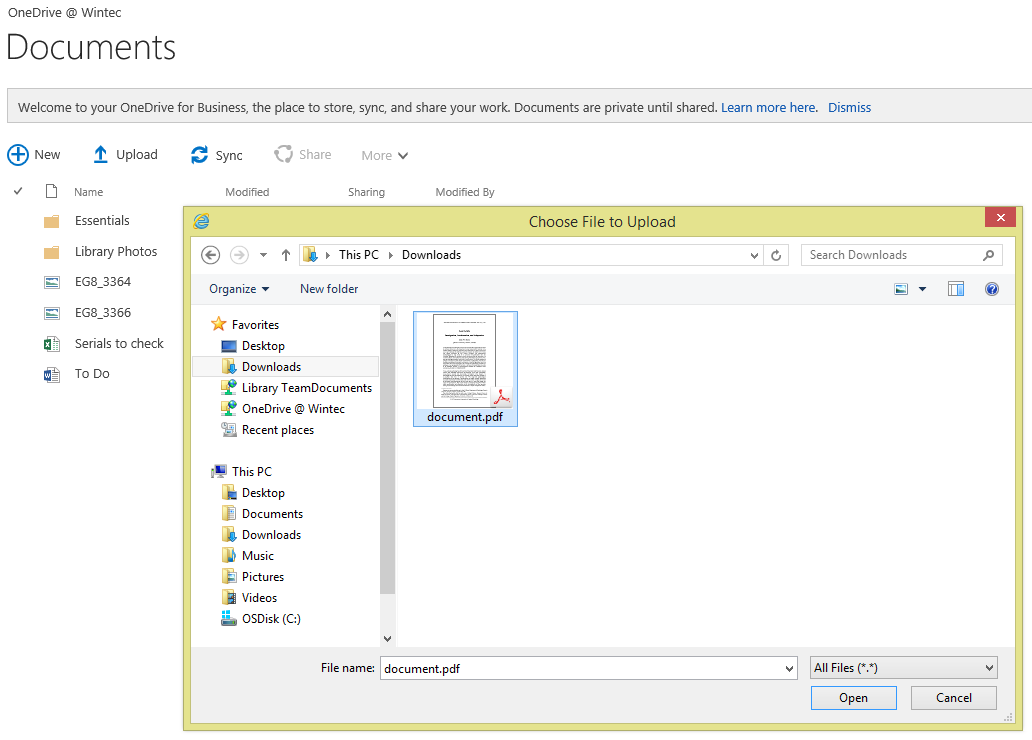Click the Modified By column header
The image size is (1032, 740).
465,192
